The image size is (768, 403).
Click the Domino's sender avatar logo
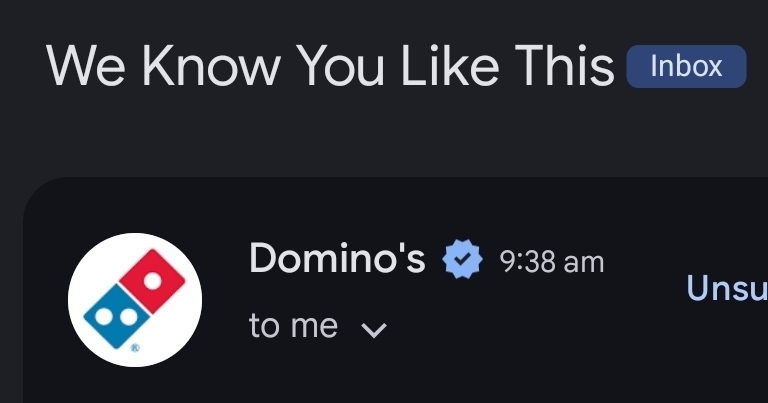click(135, 300)
